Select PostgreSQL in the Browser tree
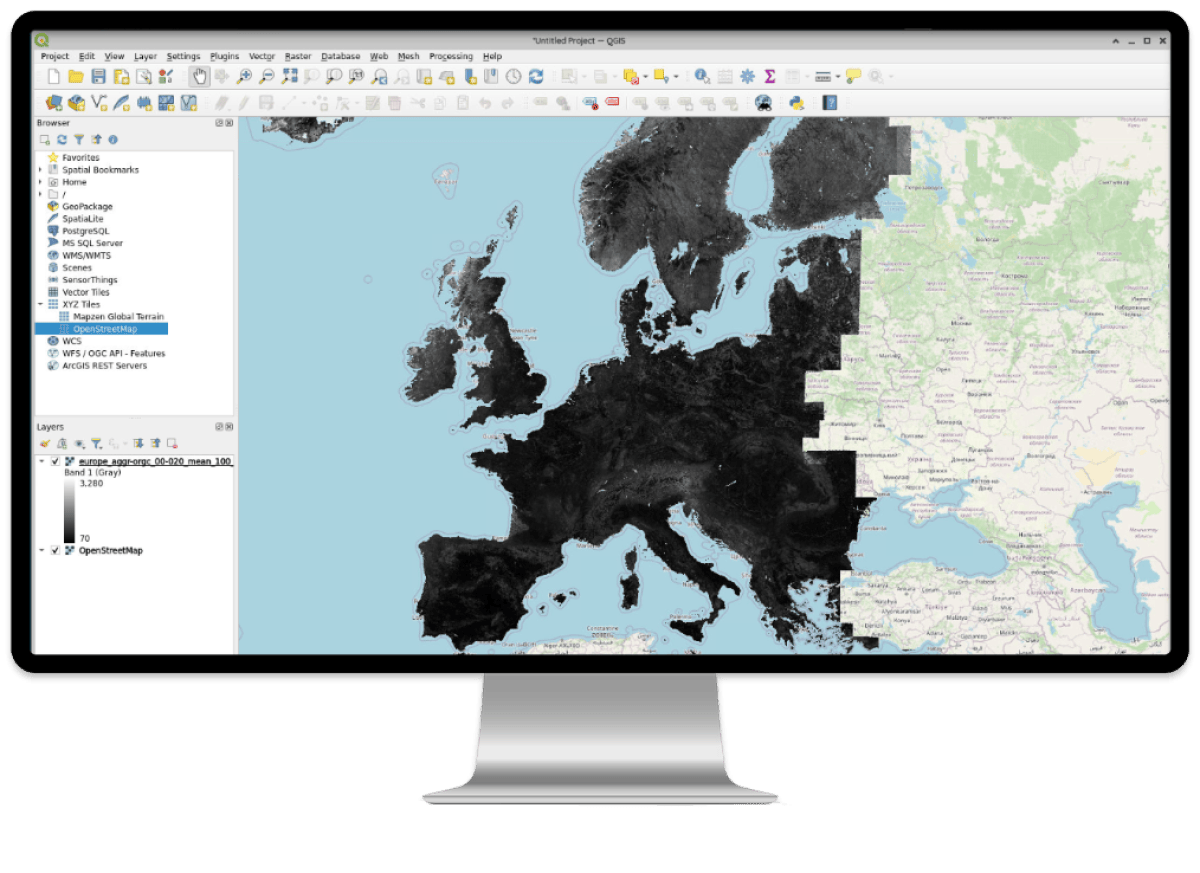 click(85, 231)
